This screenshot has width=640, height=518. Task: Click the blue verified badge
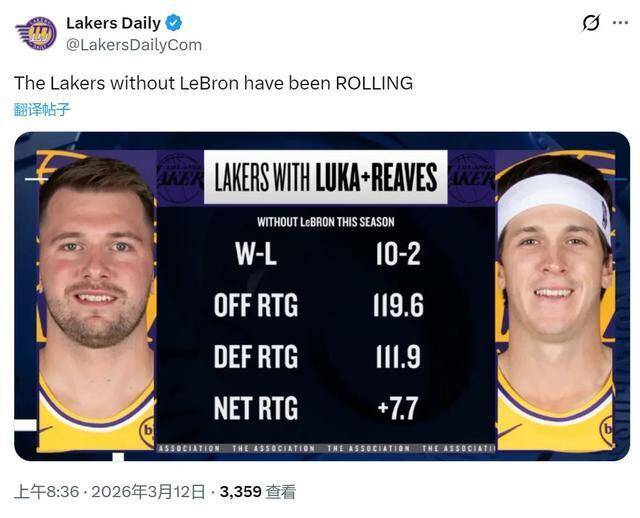pos(173,23)
